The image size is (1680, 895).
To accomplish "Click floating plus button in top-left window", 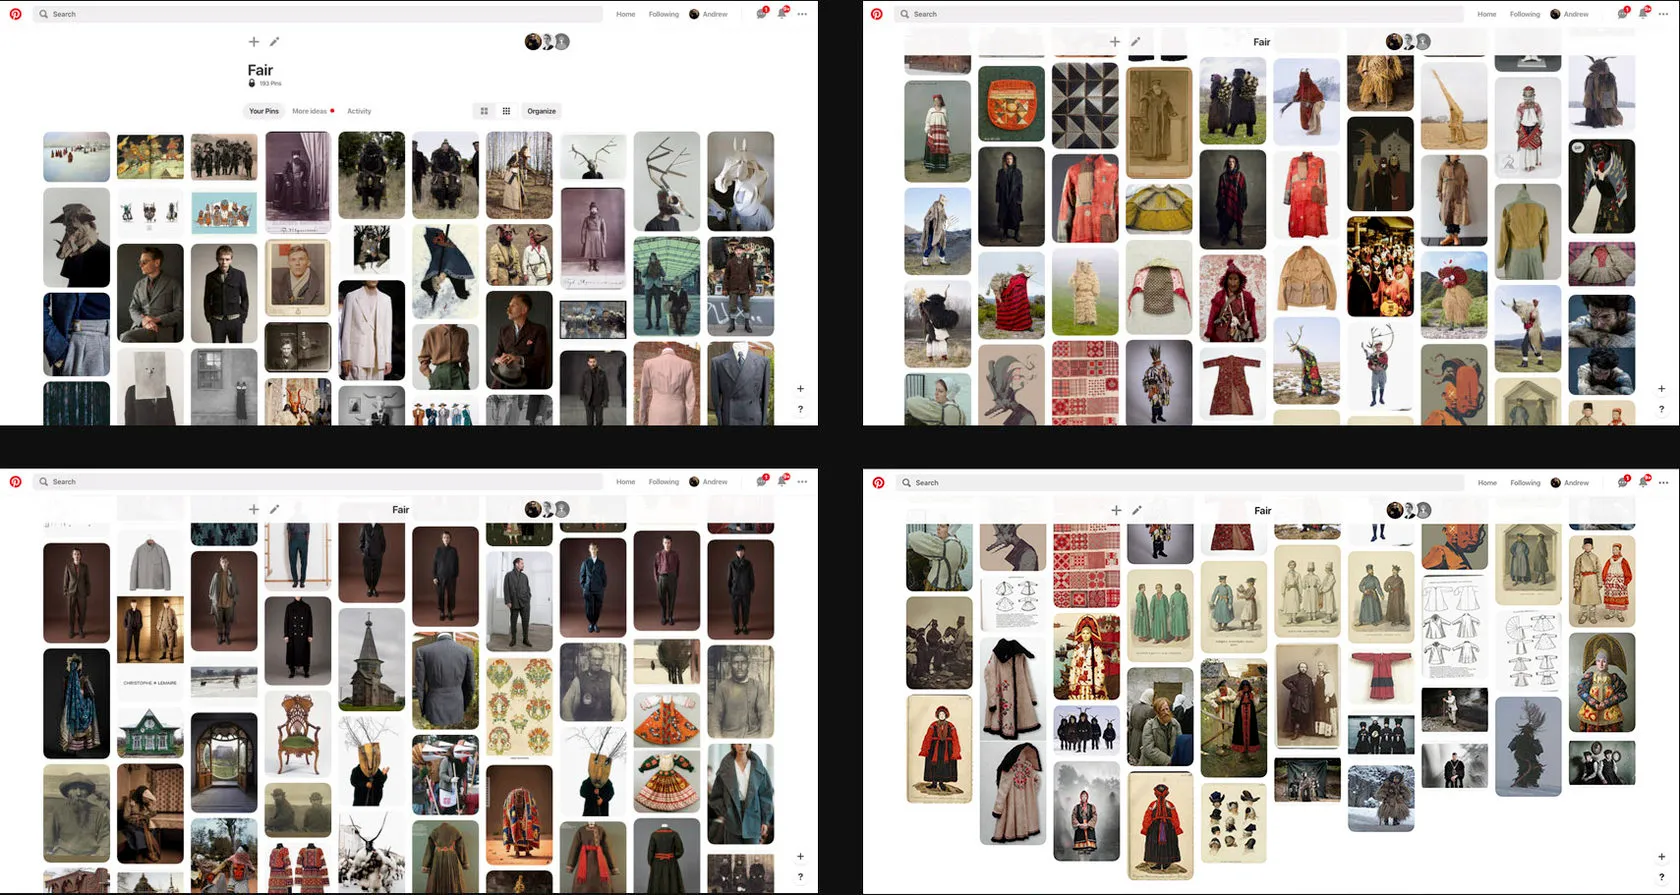I will pyautogui.click(x=800, y=388).
